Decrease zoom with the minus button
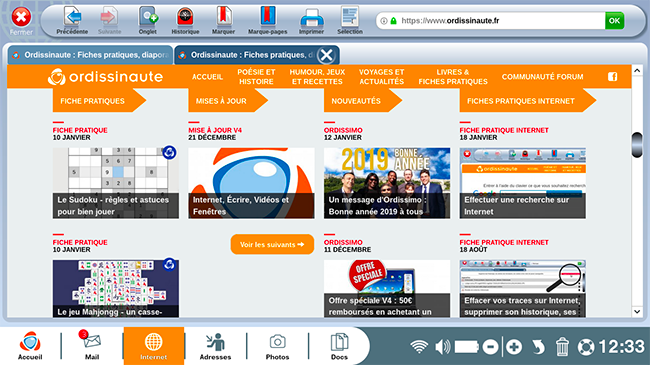Screen dimensions: 650x365 coord(490,346)
